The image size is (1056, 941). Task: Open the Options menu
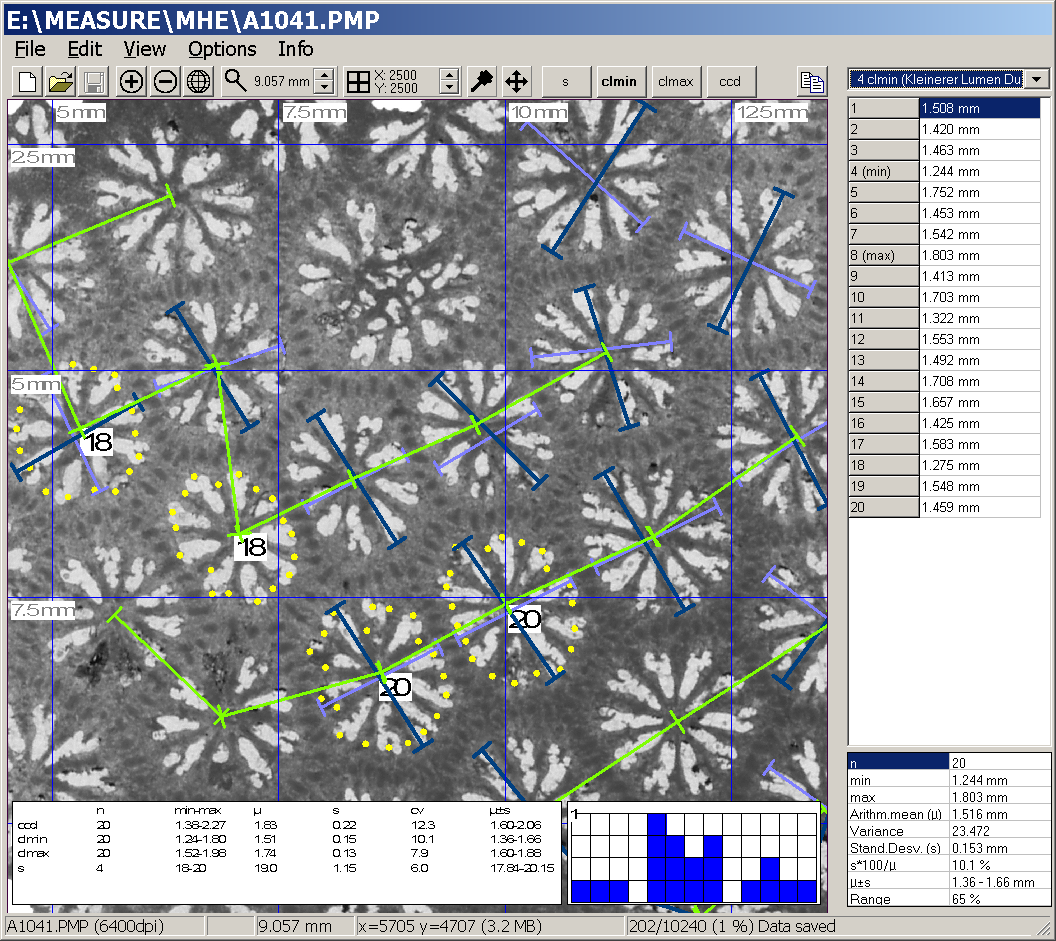tap(222, 49)
